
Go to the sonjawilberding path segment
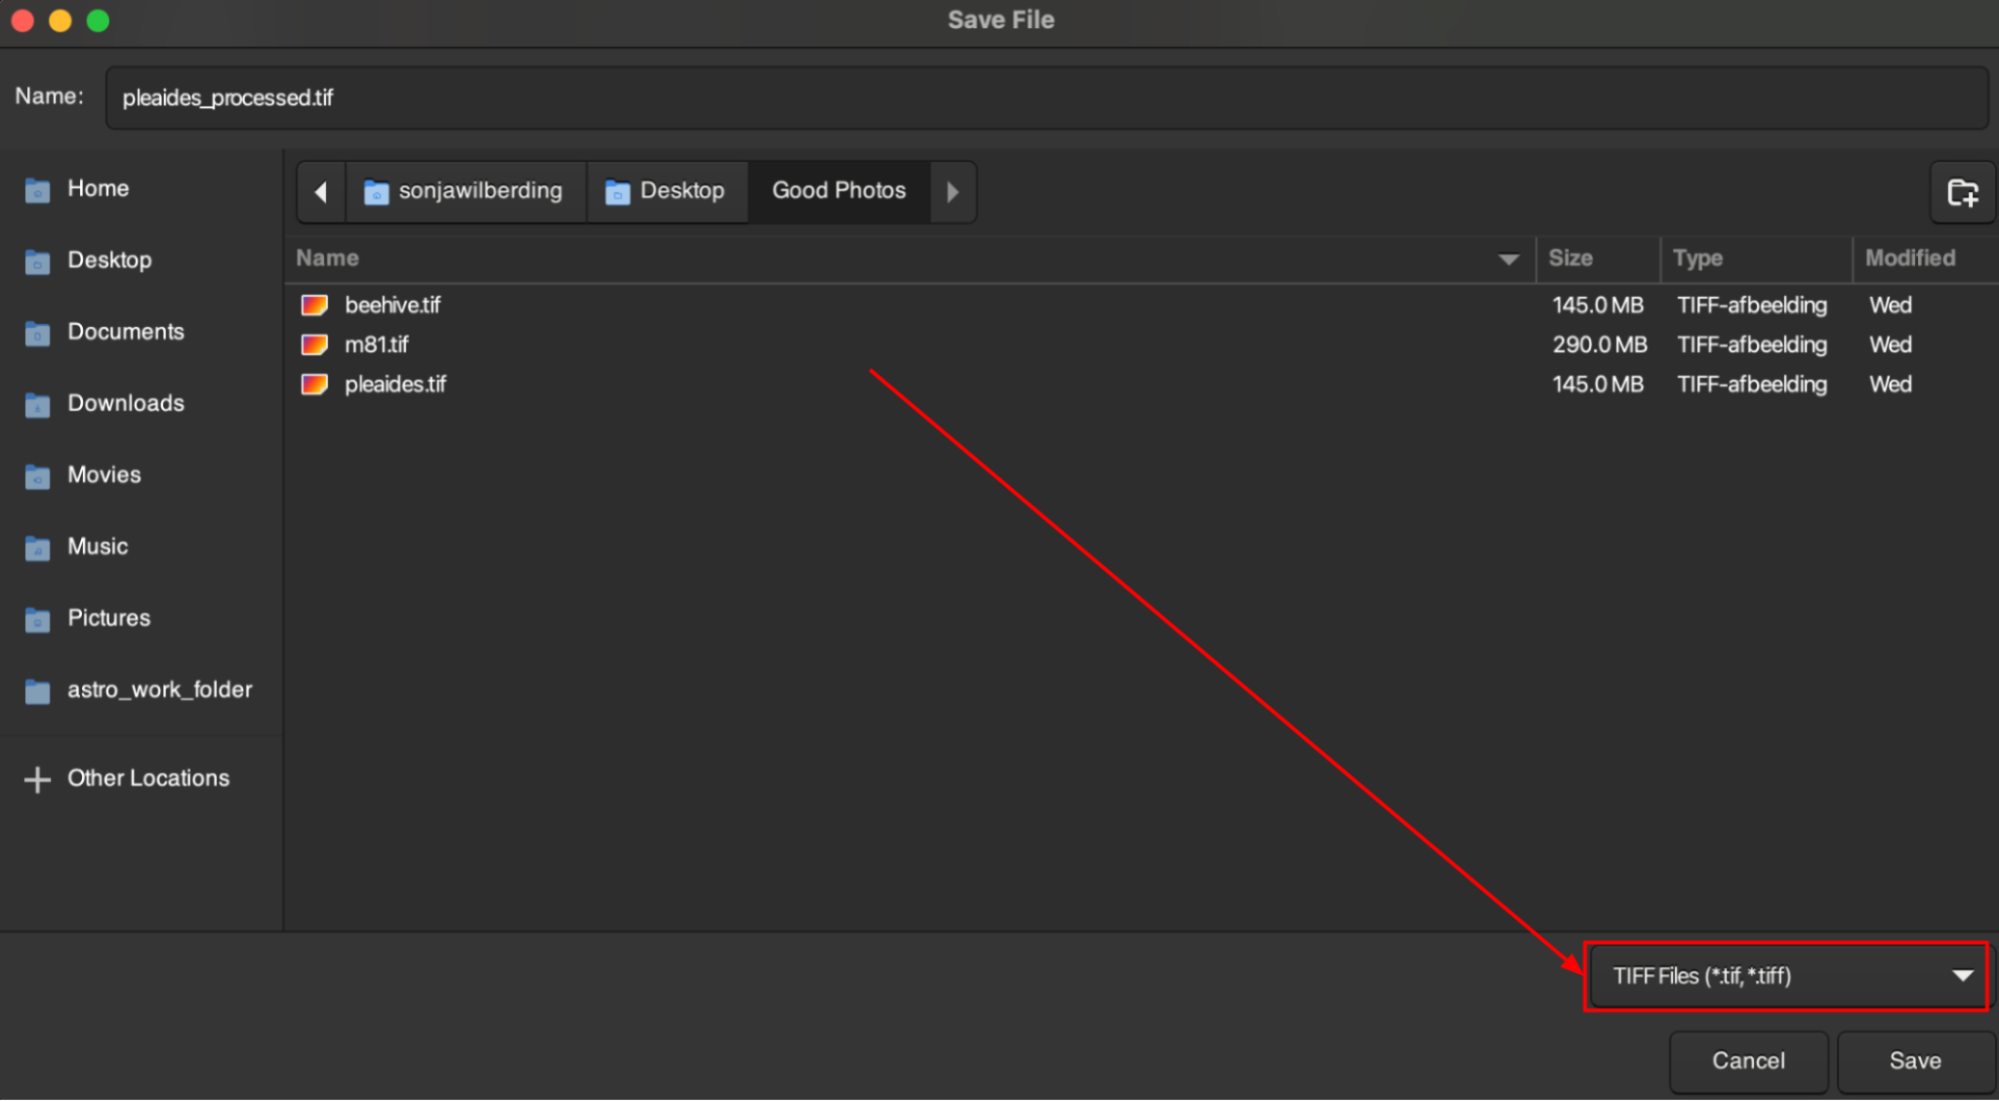(x=464, y=191)
